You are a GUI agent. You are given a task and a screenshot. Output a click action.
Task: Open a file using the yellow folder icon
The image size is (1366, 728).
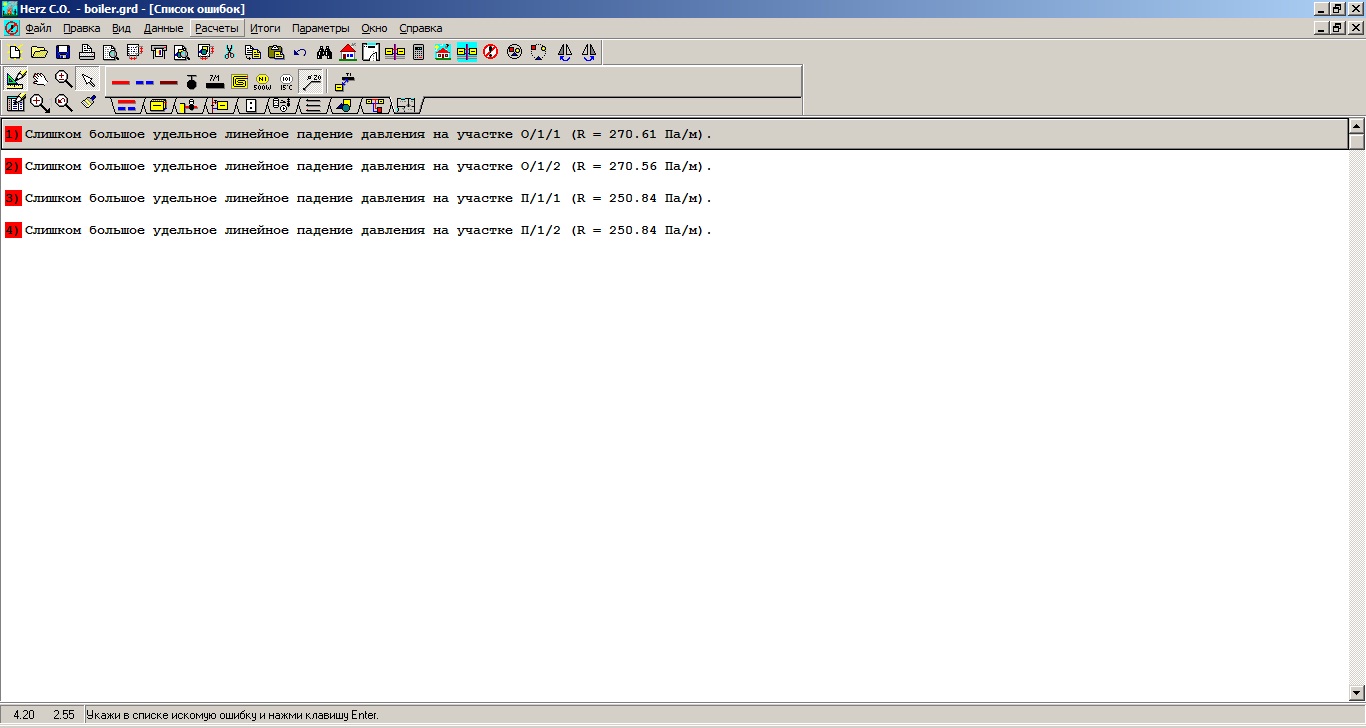[39, 52]
